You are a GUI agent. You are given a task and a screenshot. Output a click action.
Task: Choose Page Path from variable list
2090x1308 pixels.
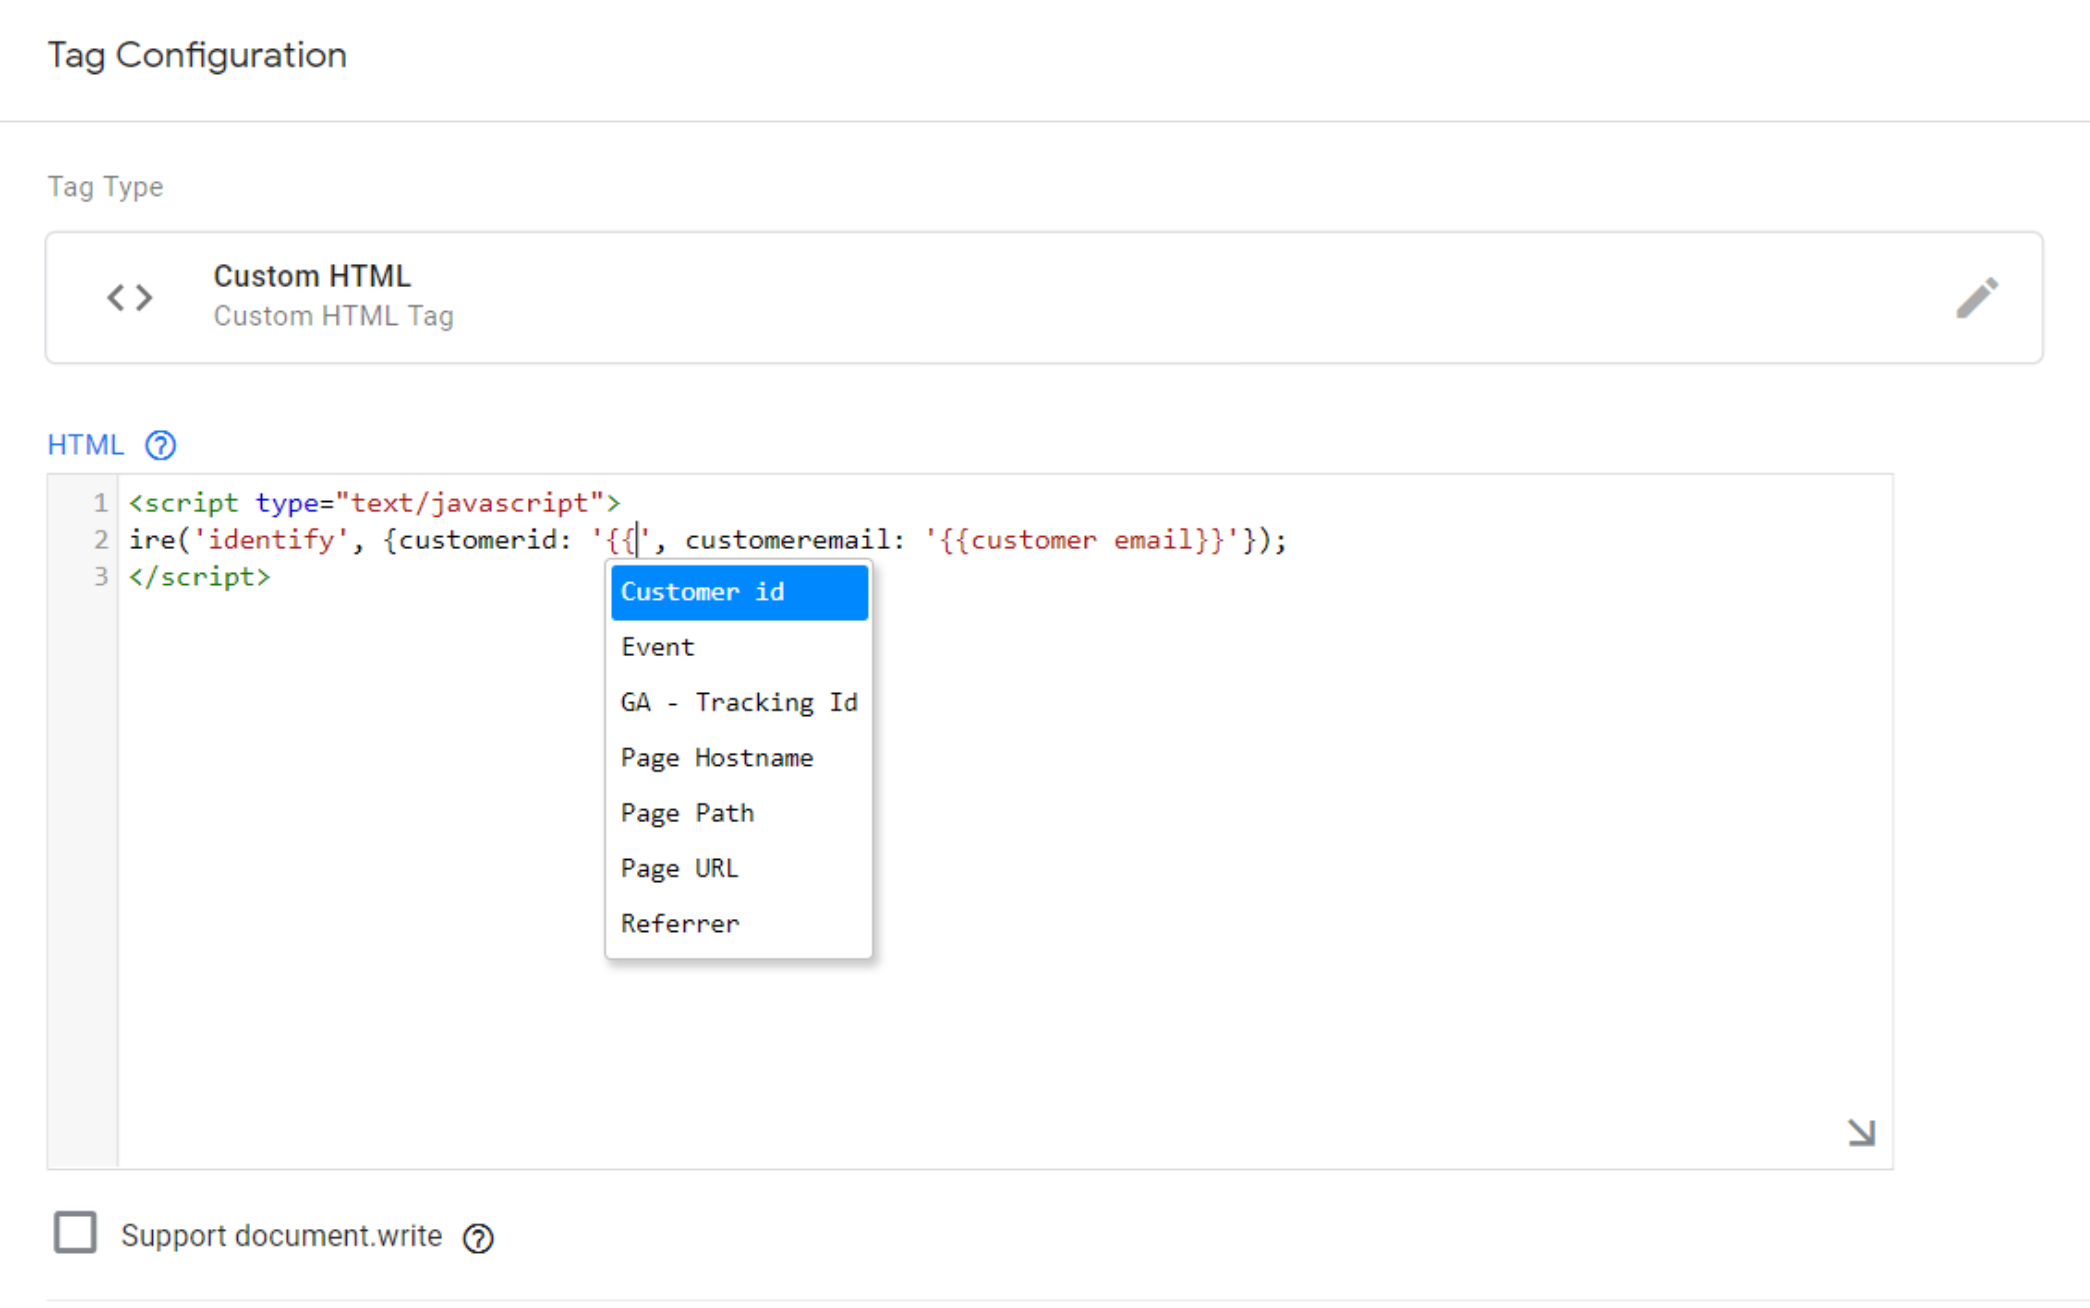coord(739,813)
